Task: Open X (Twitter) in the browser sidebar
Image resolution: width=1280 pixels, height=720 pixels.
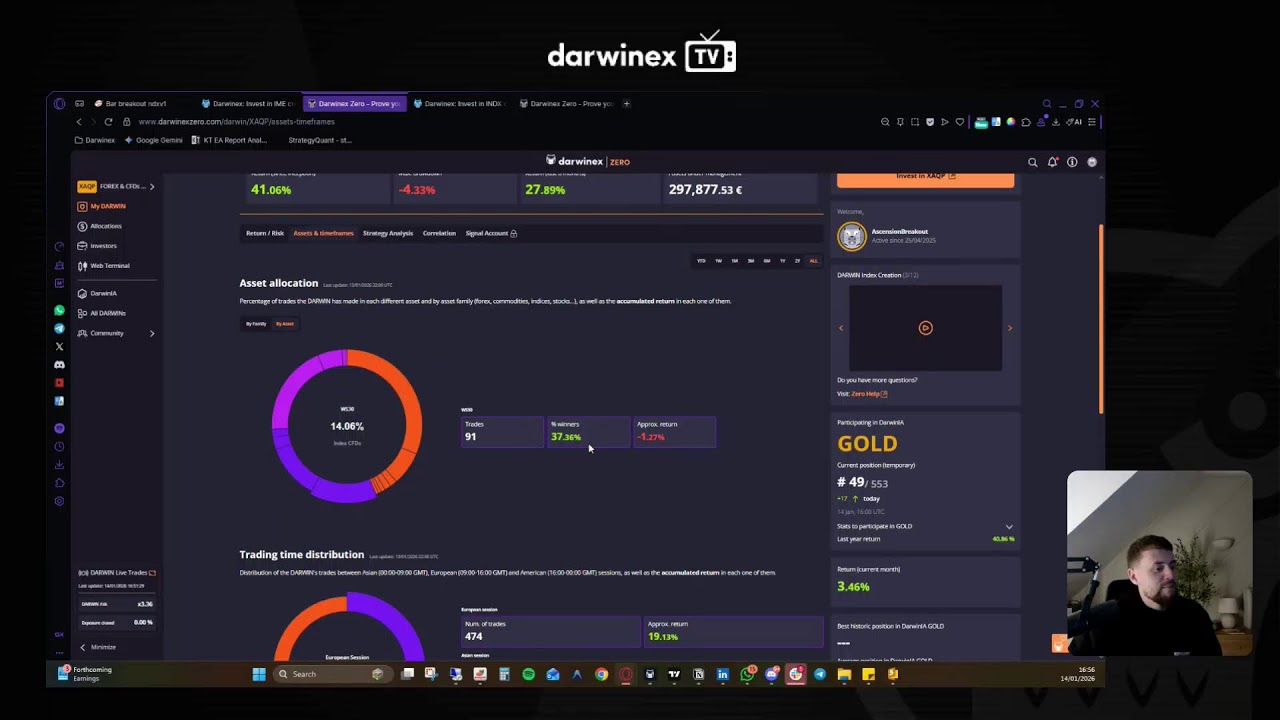Action: (59, 347)
